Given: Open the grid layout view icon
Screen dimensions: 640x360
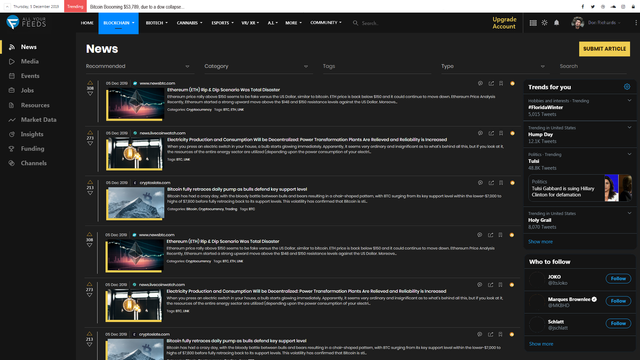Looking at the screenshot, I should point(533,23).
